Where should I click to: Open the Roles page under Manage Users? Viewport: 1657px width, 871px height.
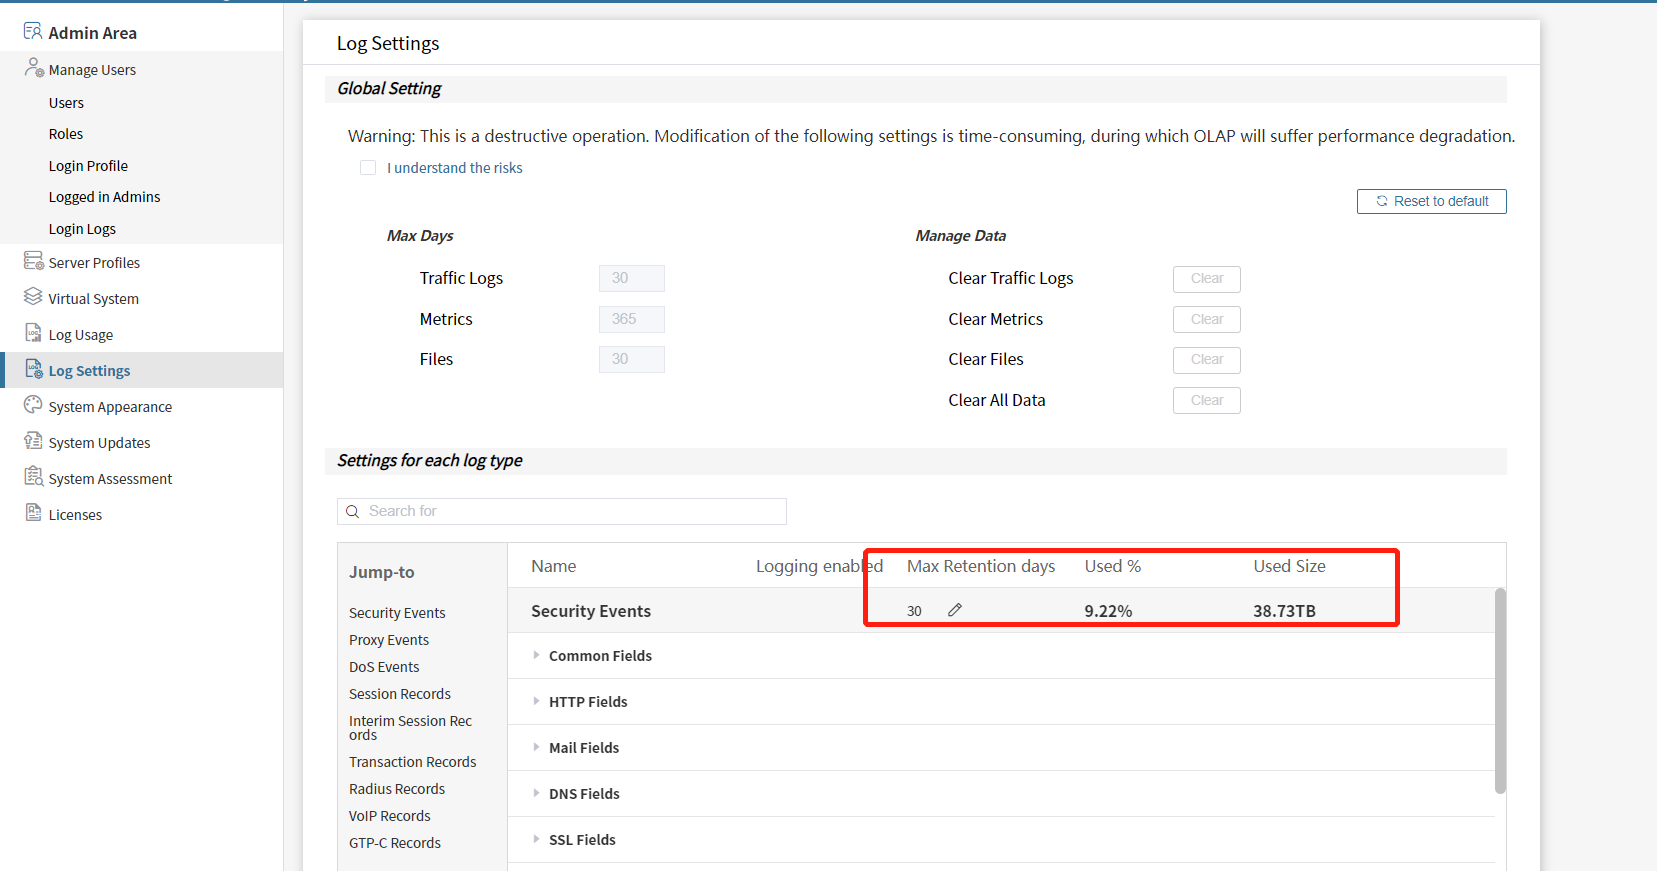point(66,134)
